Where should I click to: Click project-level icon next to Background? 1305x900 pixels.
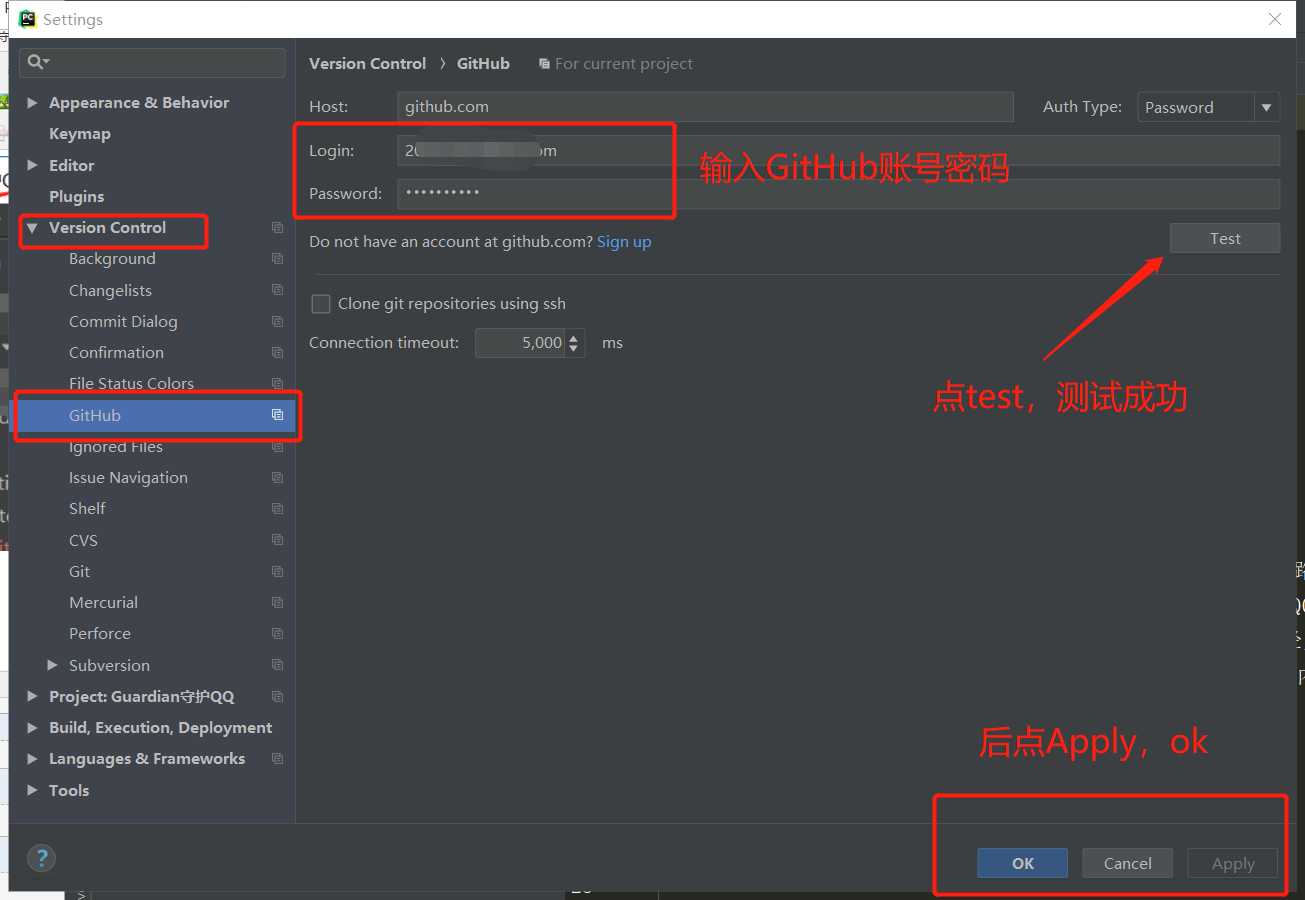pos(277,259)
